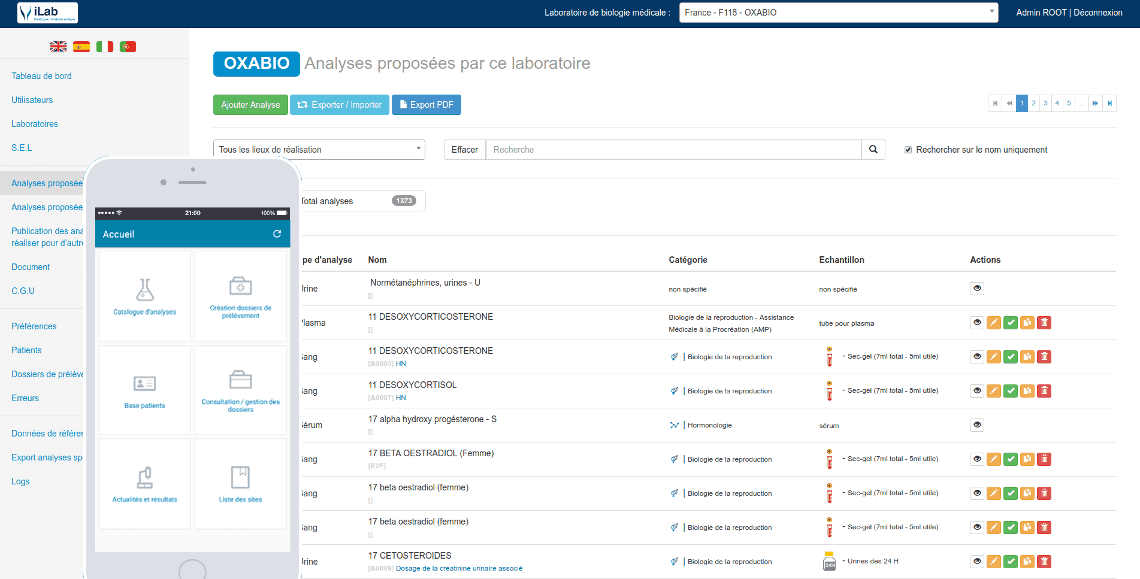Image resolution: width=1140 pixels, height=579 pixels.
Task: Toggle 'Rechercher sur le nom uniquement' checkbox
Action: coord(908,150)
